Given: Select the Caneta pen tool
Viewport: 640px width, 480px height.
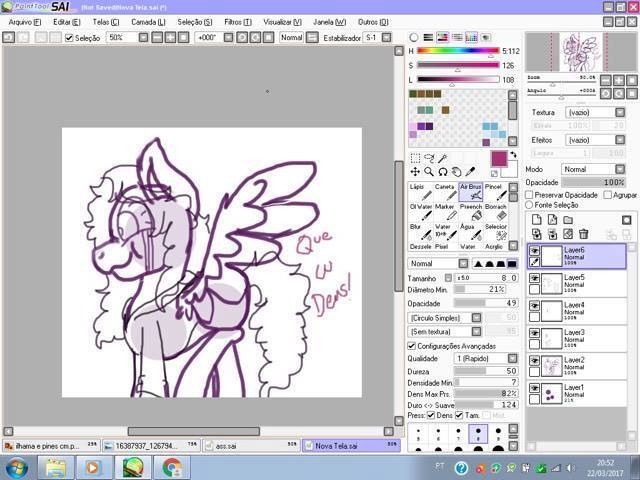Looking at the screenshot, I should [x=446, y=192].
